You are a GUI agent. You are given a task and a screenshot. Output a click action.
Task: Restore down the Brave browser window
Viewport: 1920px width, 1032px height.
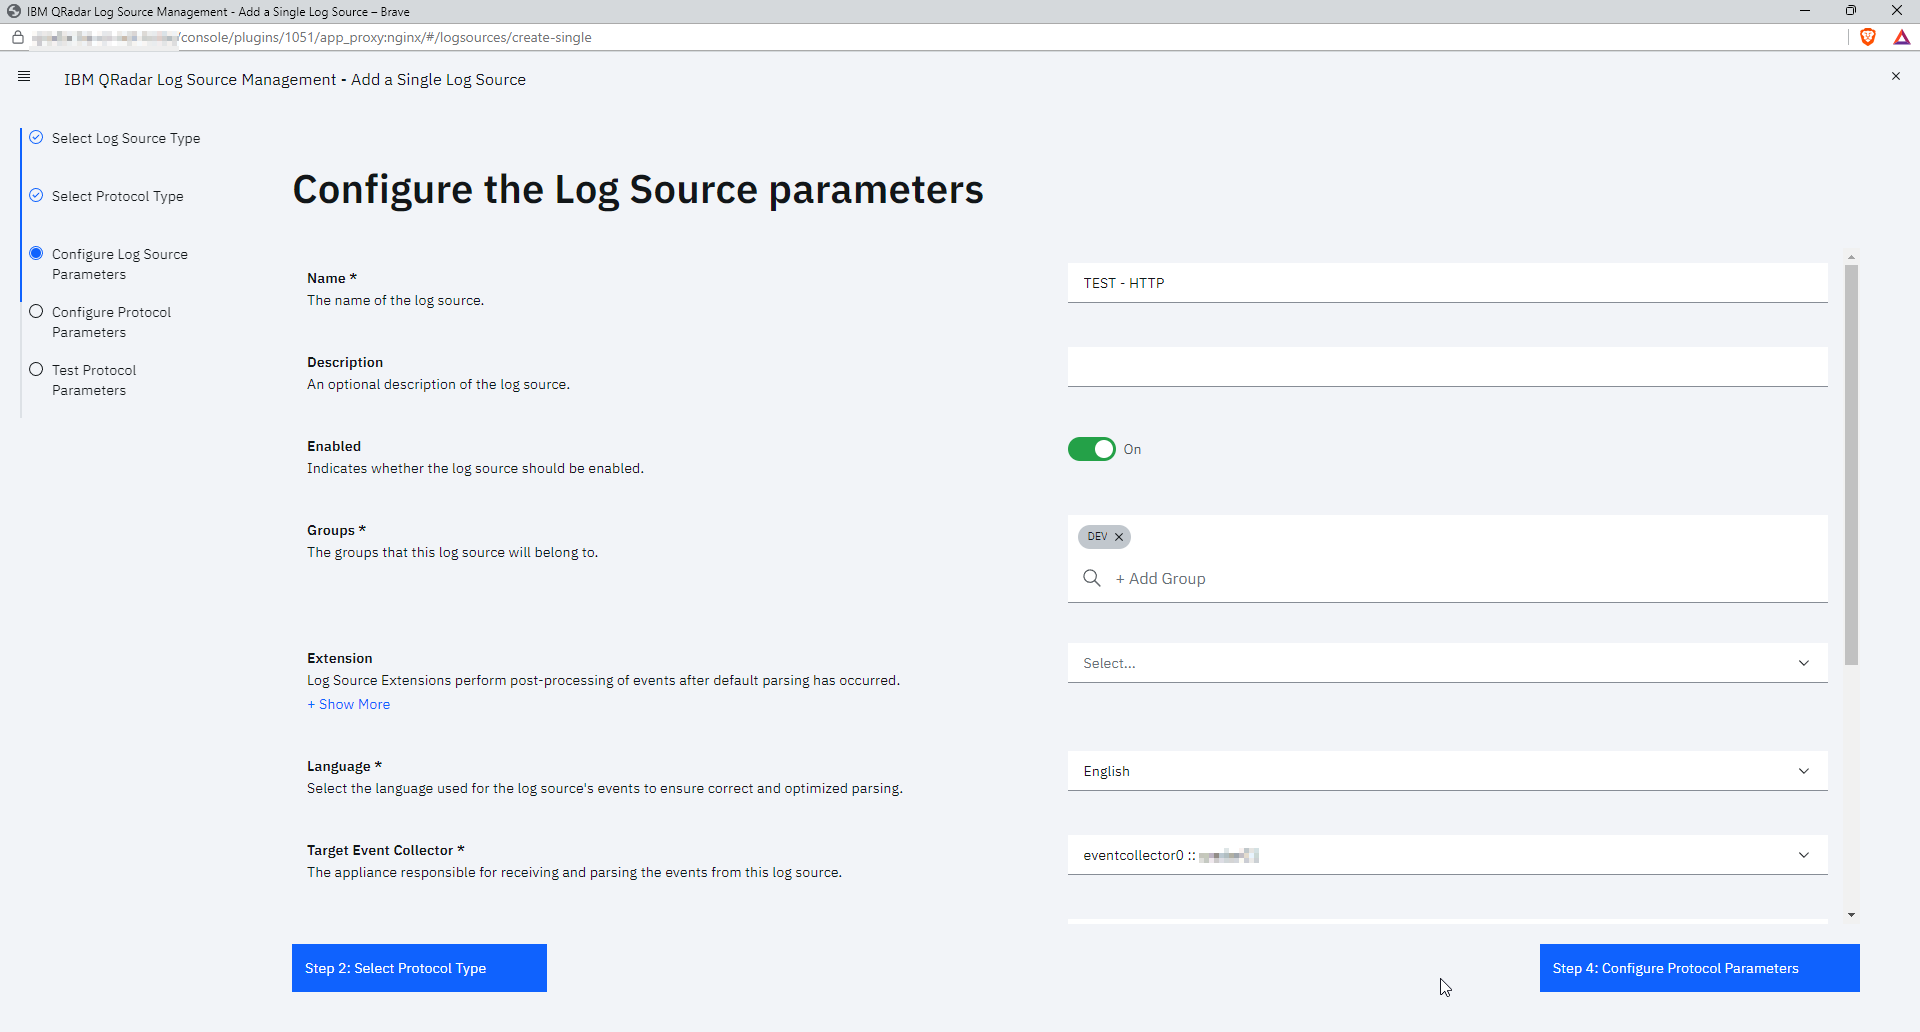(x=1851, y=11)
